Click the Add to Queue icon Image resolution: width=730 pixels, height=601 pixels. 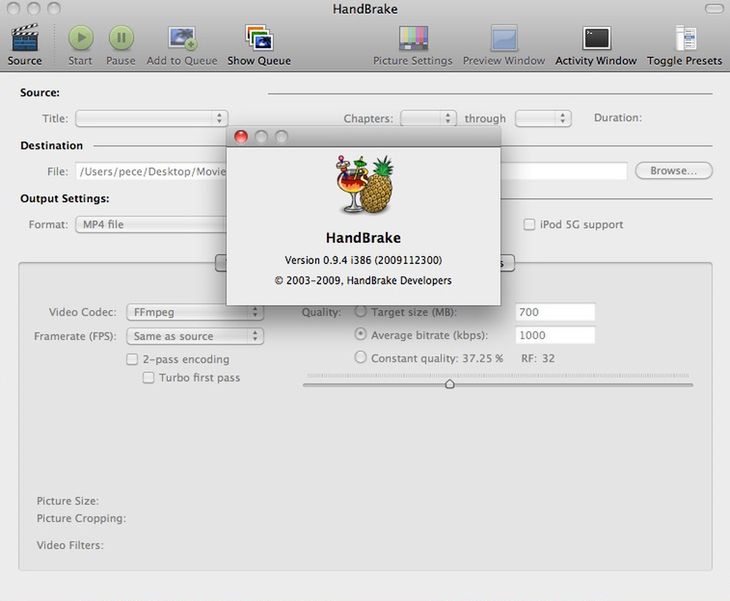[182, 38]
